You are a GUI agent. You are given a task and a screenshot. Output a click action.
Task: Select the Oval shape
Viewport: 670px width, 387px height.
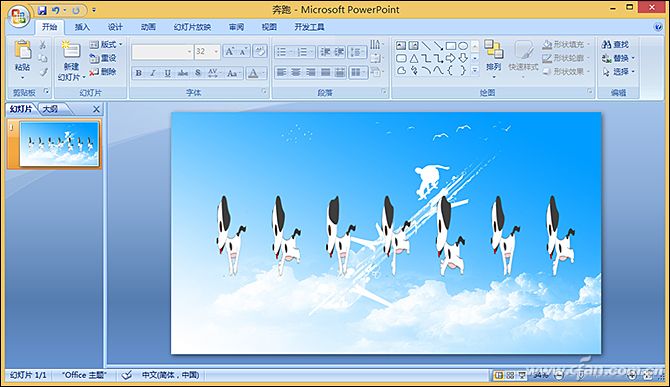coord(463,46)
